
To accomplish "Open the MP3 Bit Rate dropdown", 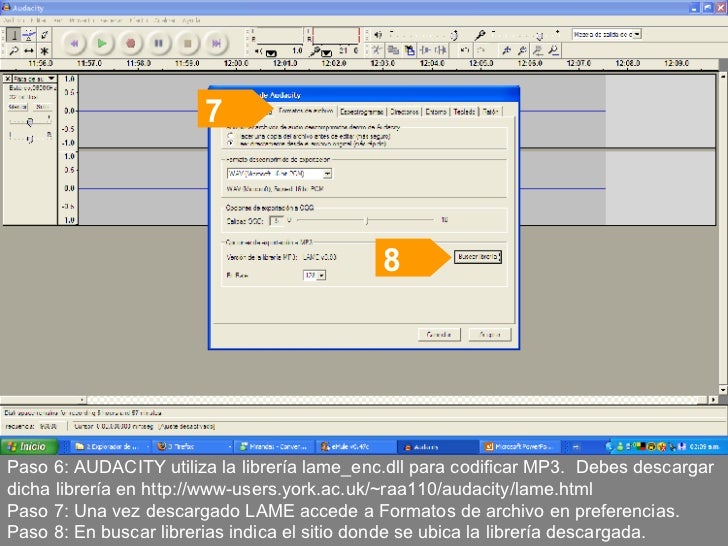I will [314, 275].
